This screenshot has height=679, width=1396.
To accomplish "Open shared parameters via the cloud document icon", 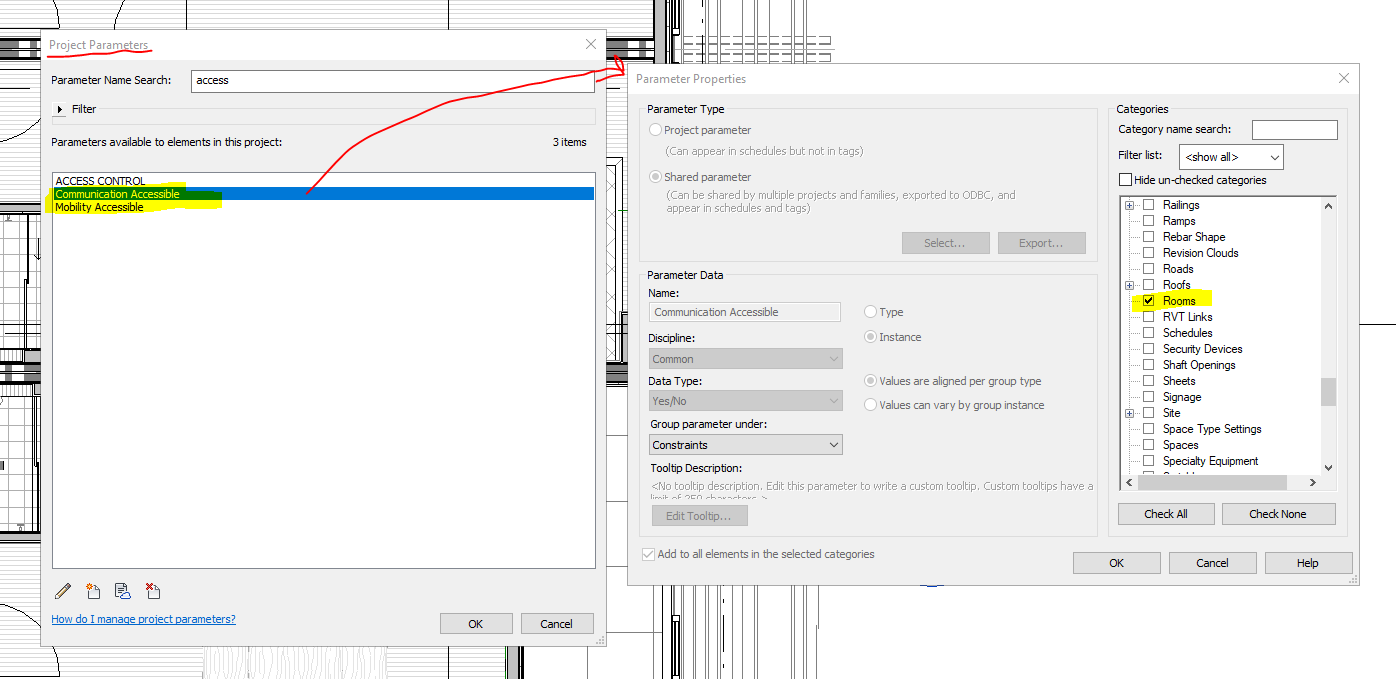I will coord(122,590).
